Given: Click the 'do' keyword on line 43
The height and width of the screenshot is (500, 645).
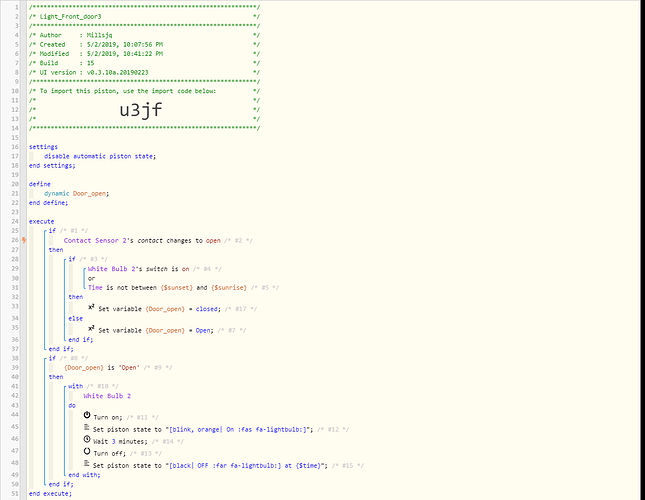Looking at the screenshot, I should tap(72, 405).
